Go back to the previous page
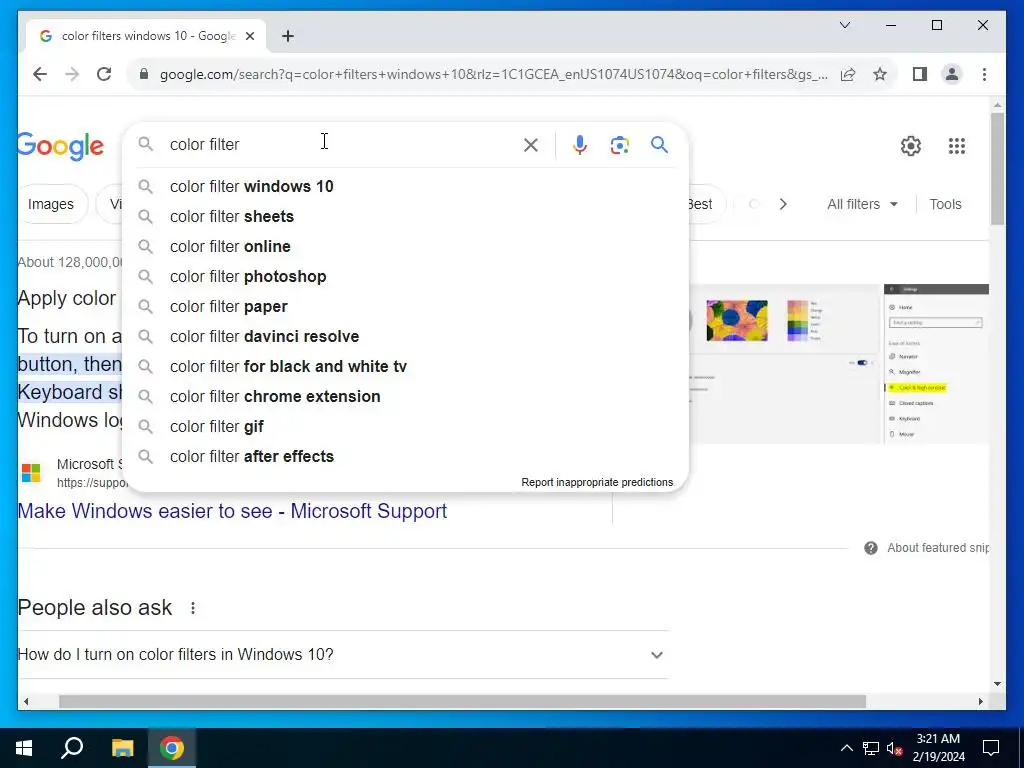Screen dimensions: 1024x768 40,74
